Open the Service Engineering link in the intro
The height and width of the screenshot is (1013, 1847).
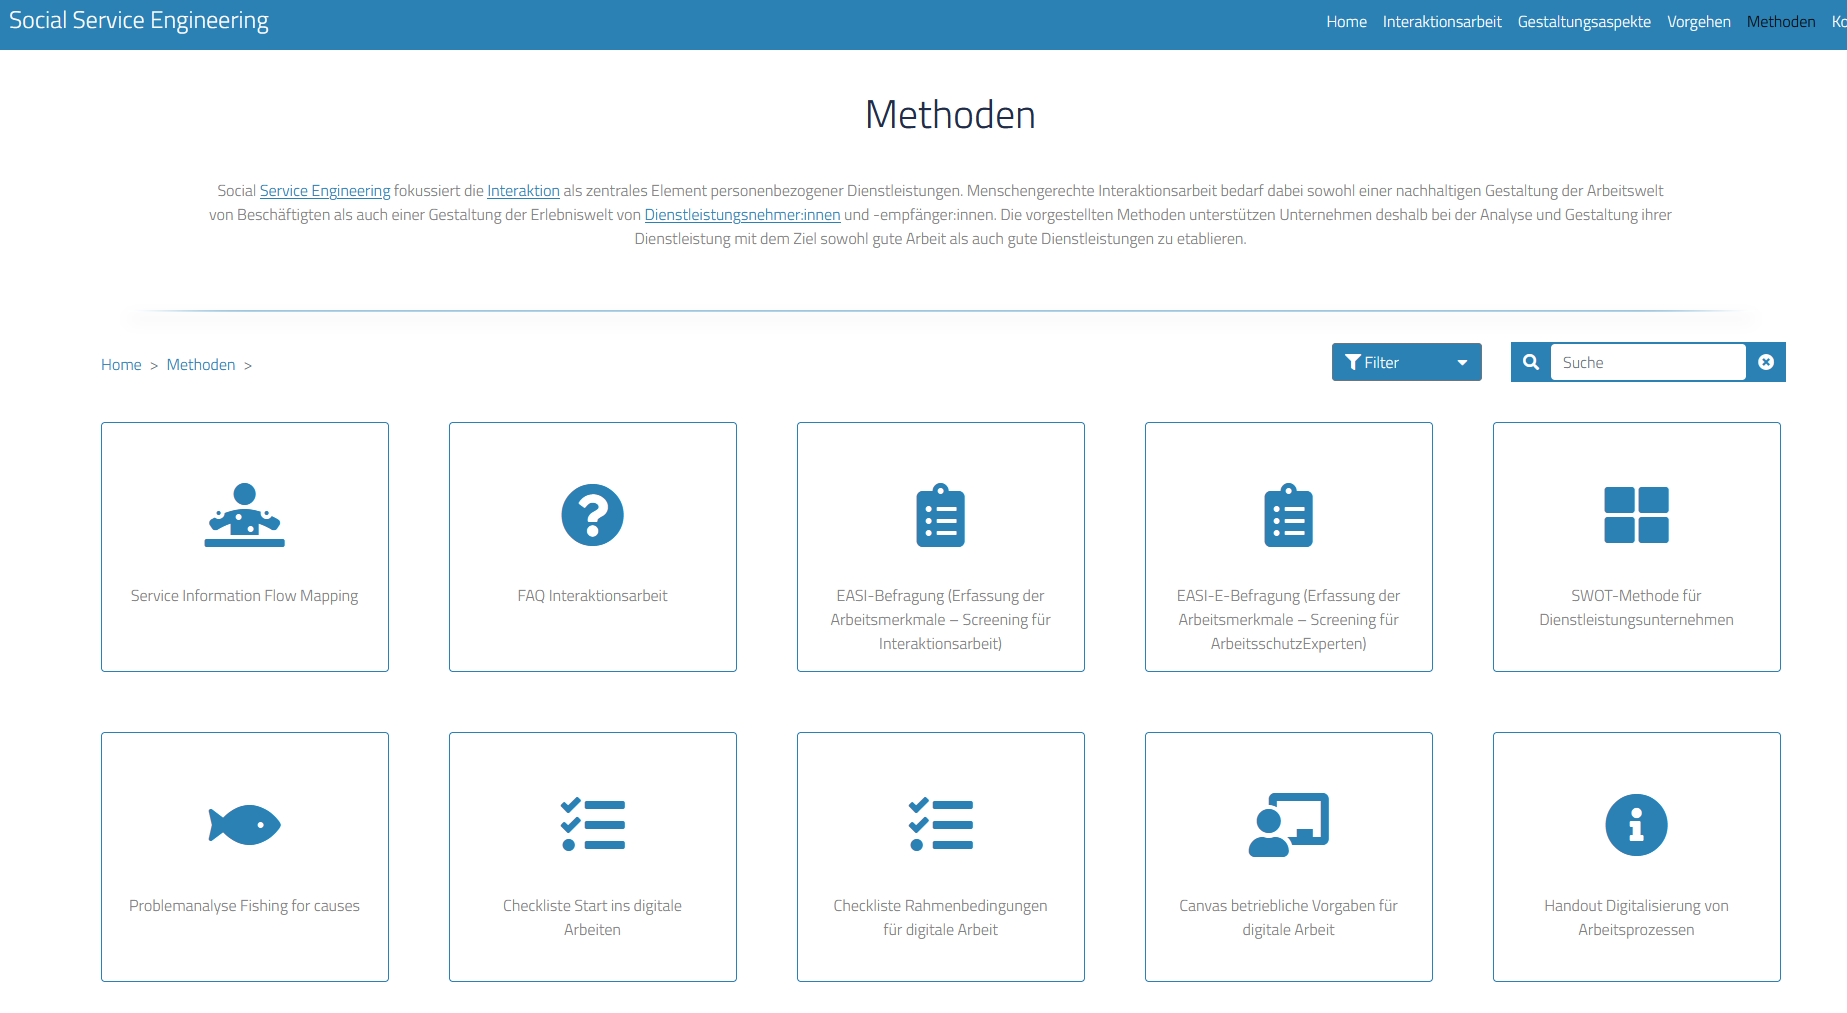(324, 191)
